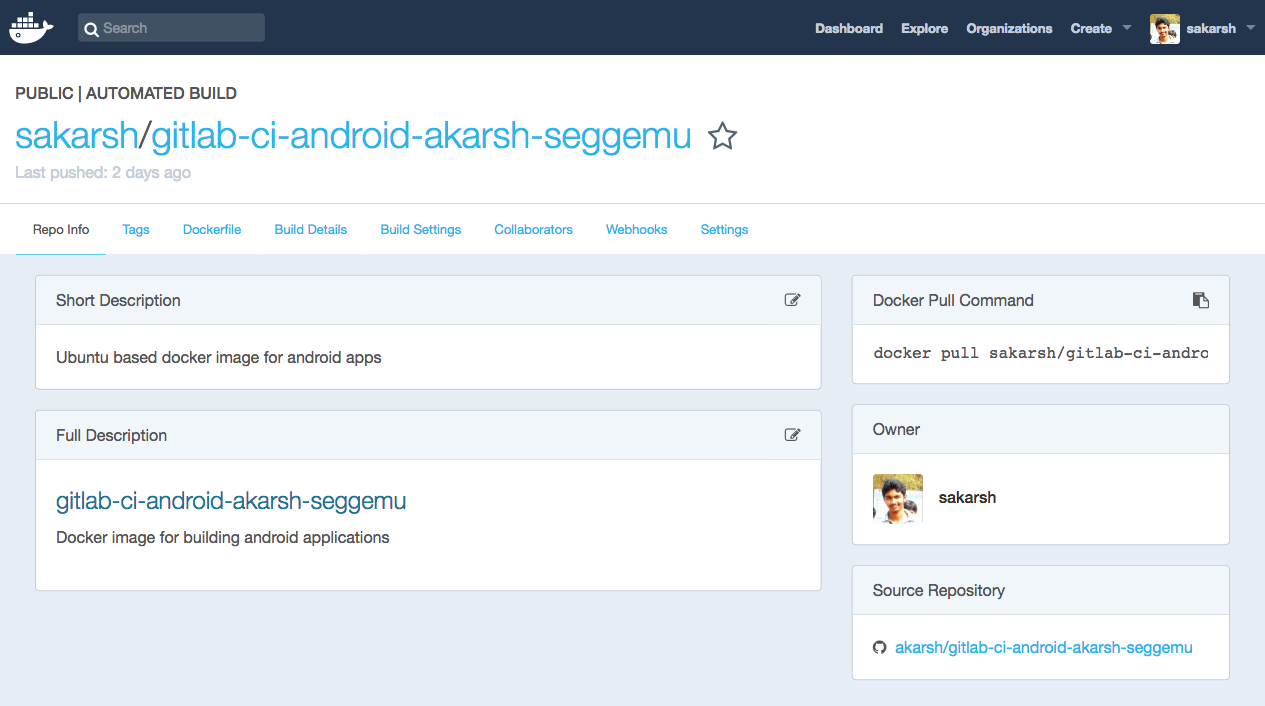The image size is (1265, 706).
Task: Click the sakarsh username in the top bar
Action: [x=1211, y=28]
